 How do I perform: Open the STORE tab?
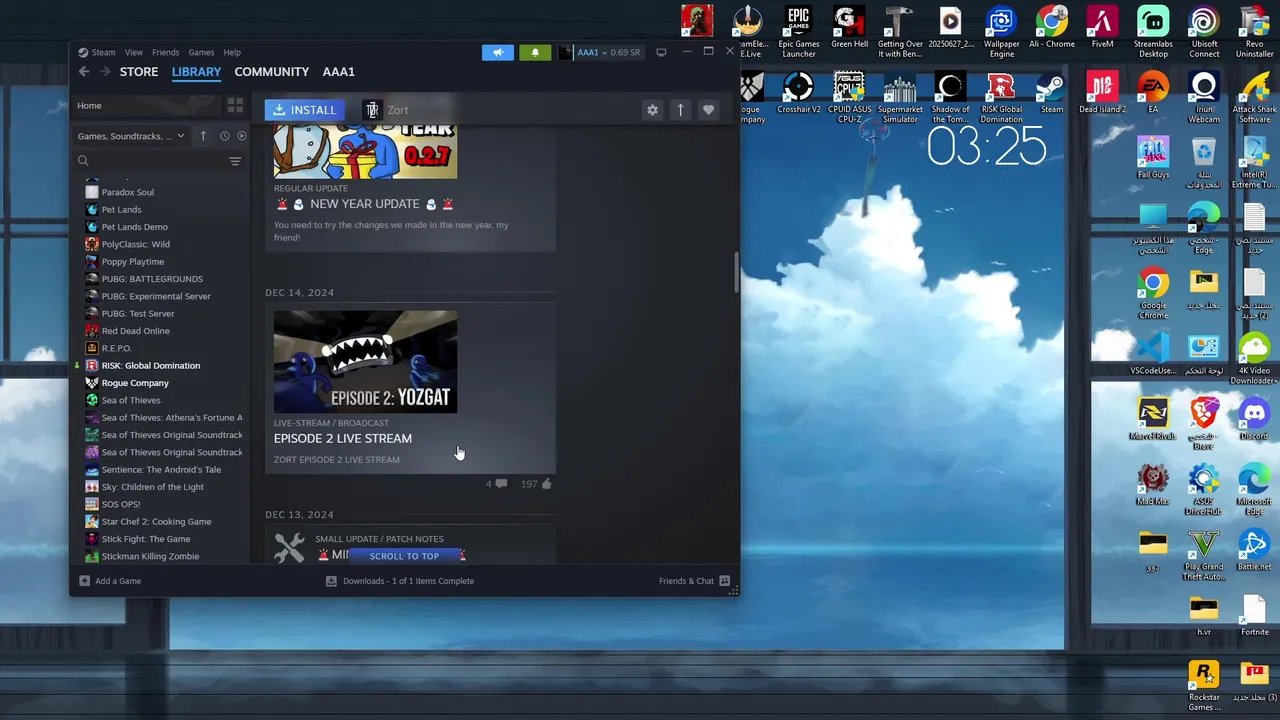(139, 72)
